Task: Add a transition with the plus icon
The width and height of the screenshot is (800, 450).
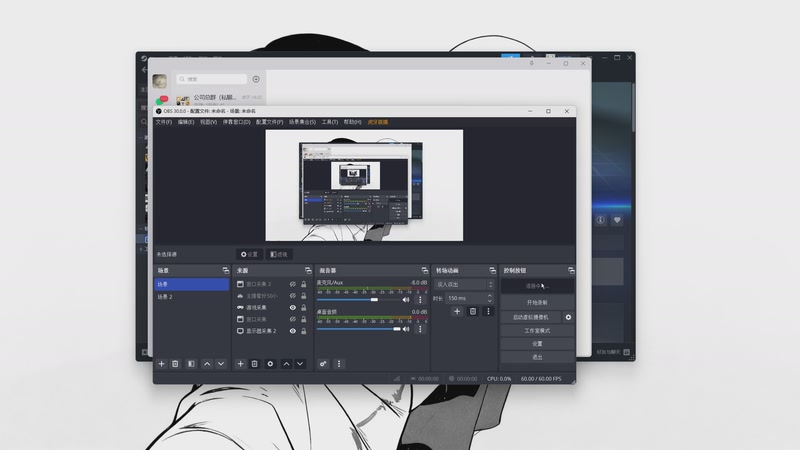Action: coord(457,311)
